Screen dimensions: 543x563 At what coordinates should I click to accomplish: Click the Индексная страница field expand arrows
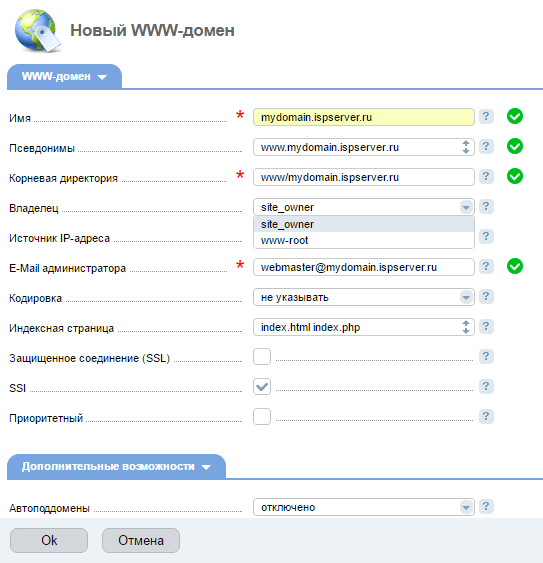466,327
